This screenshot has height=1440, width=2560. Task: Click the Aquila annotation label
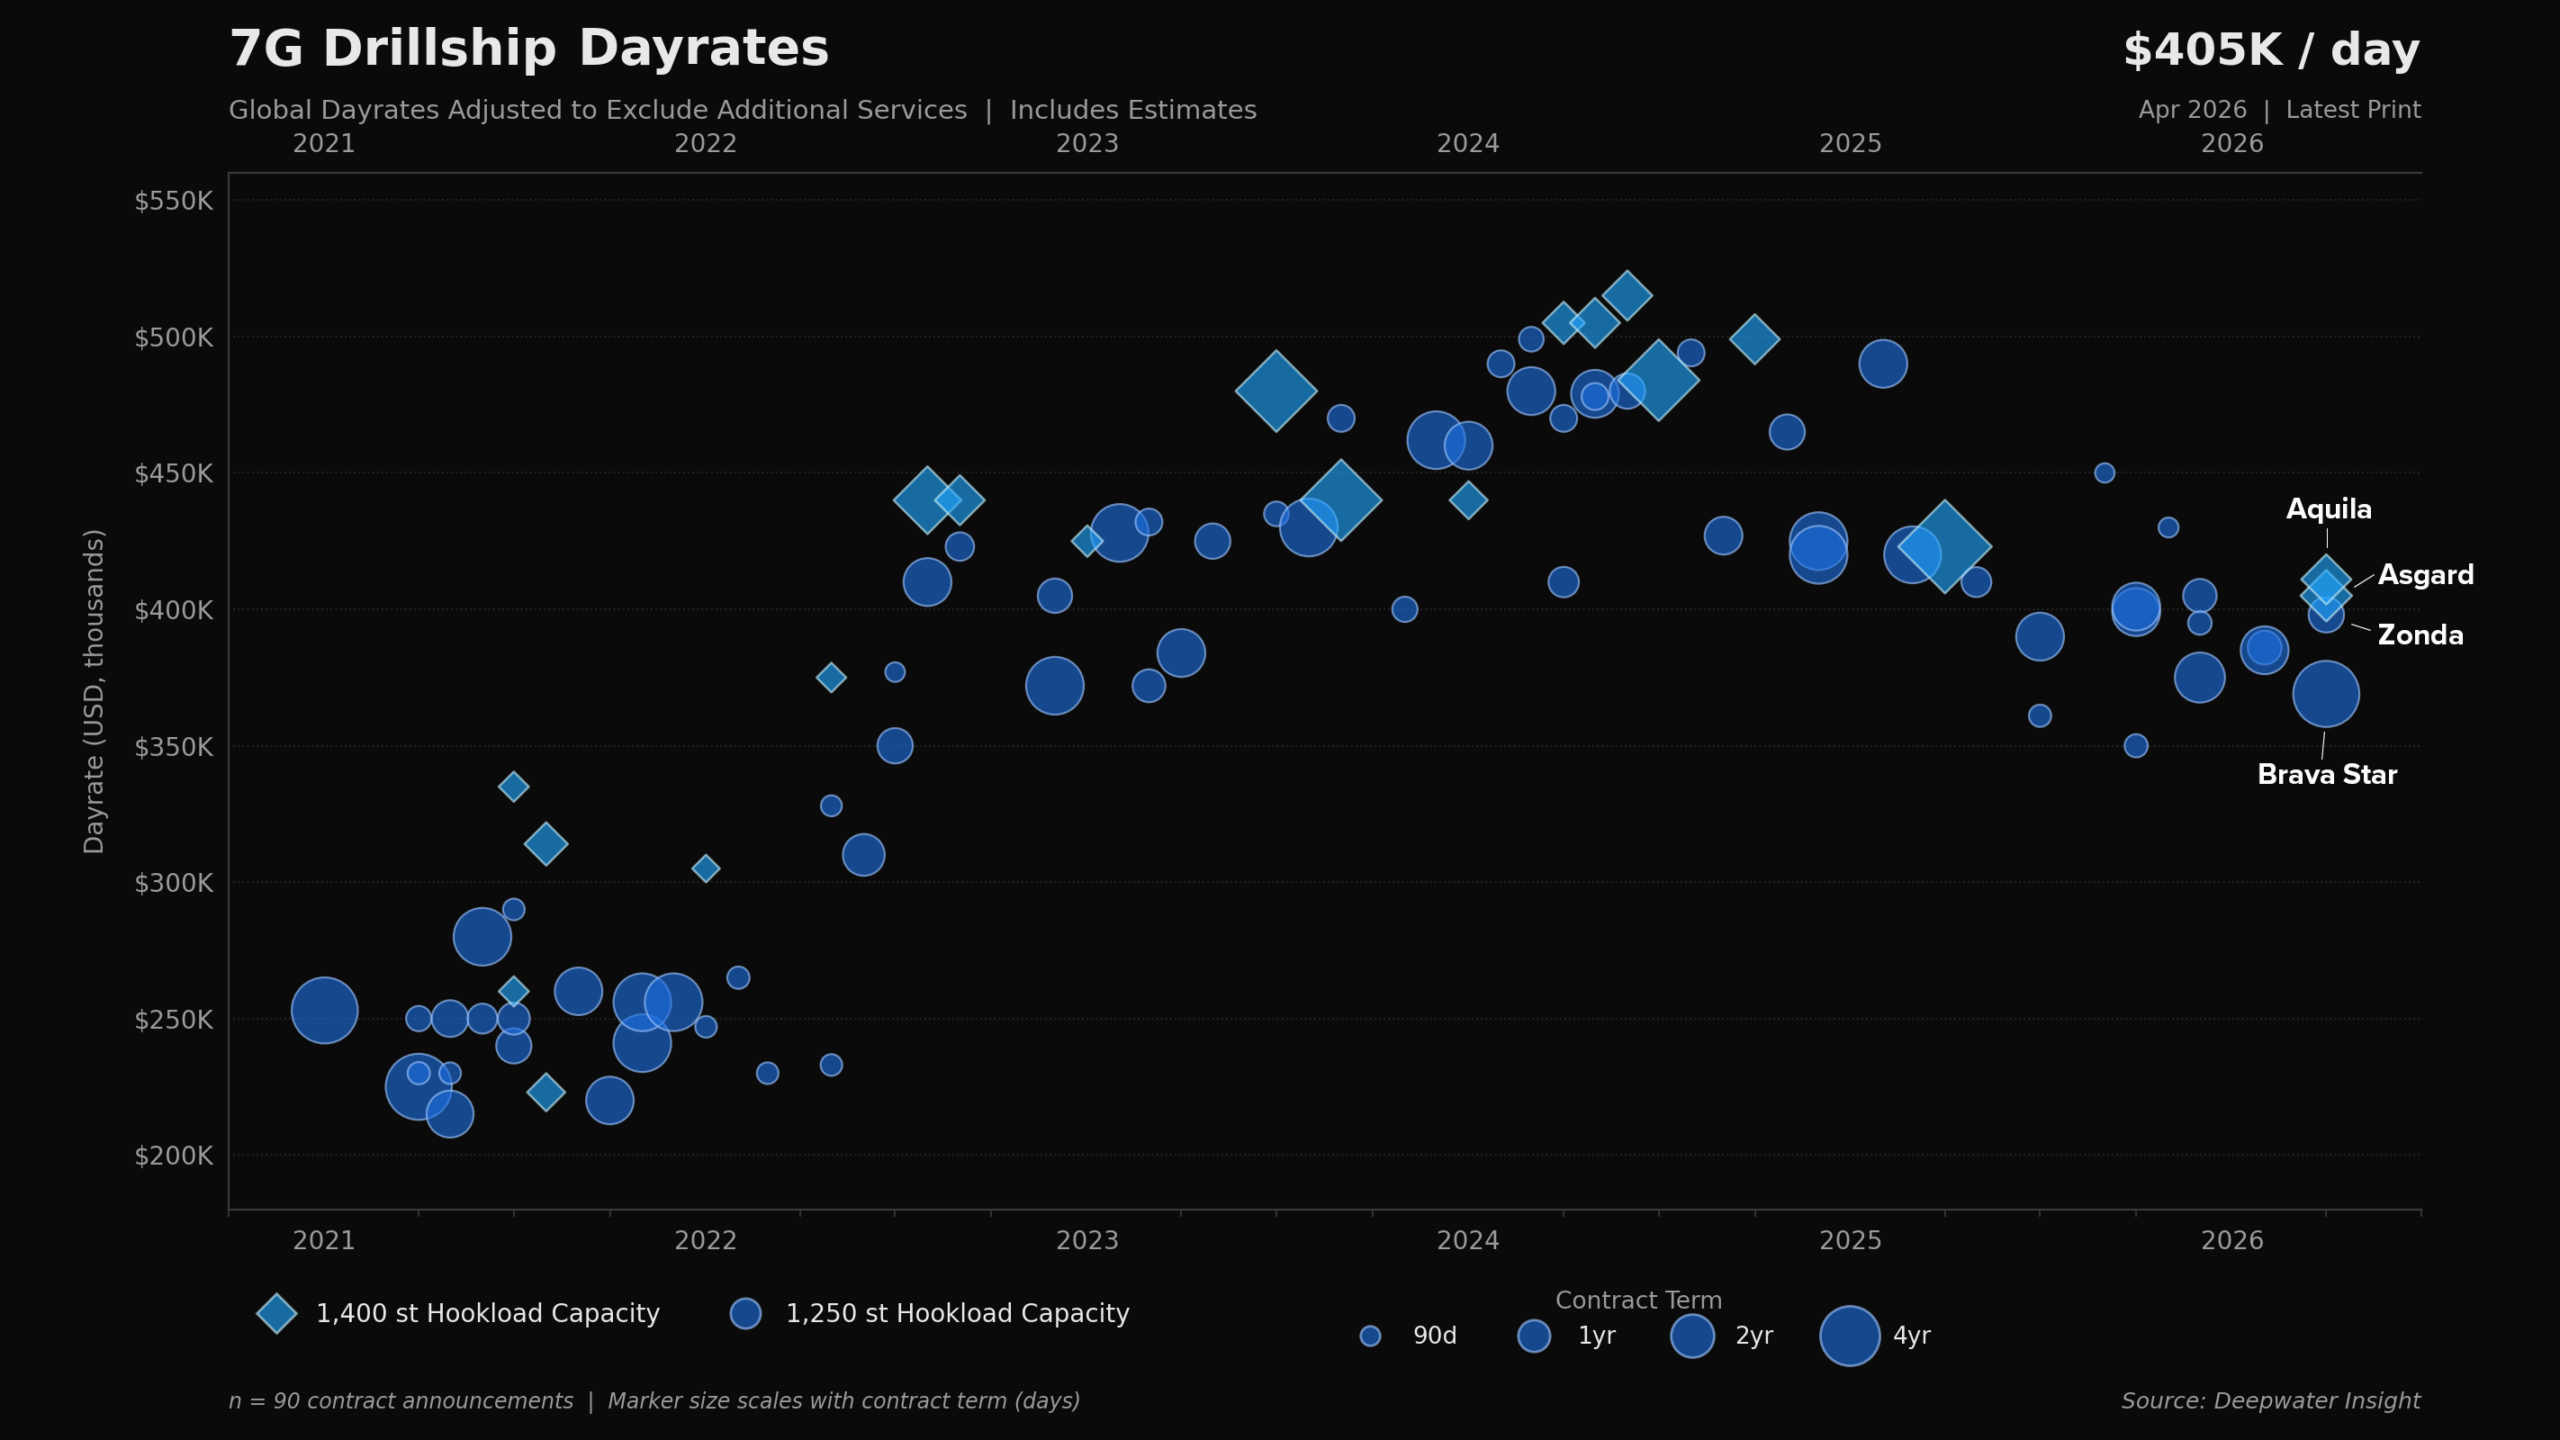tap(2328, 509)
